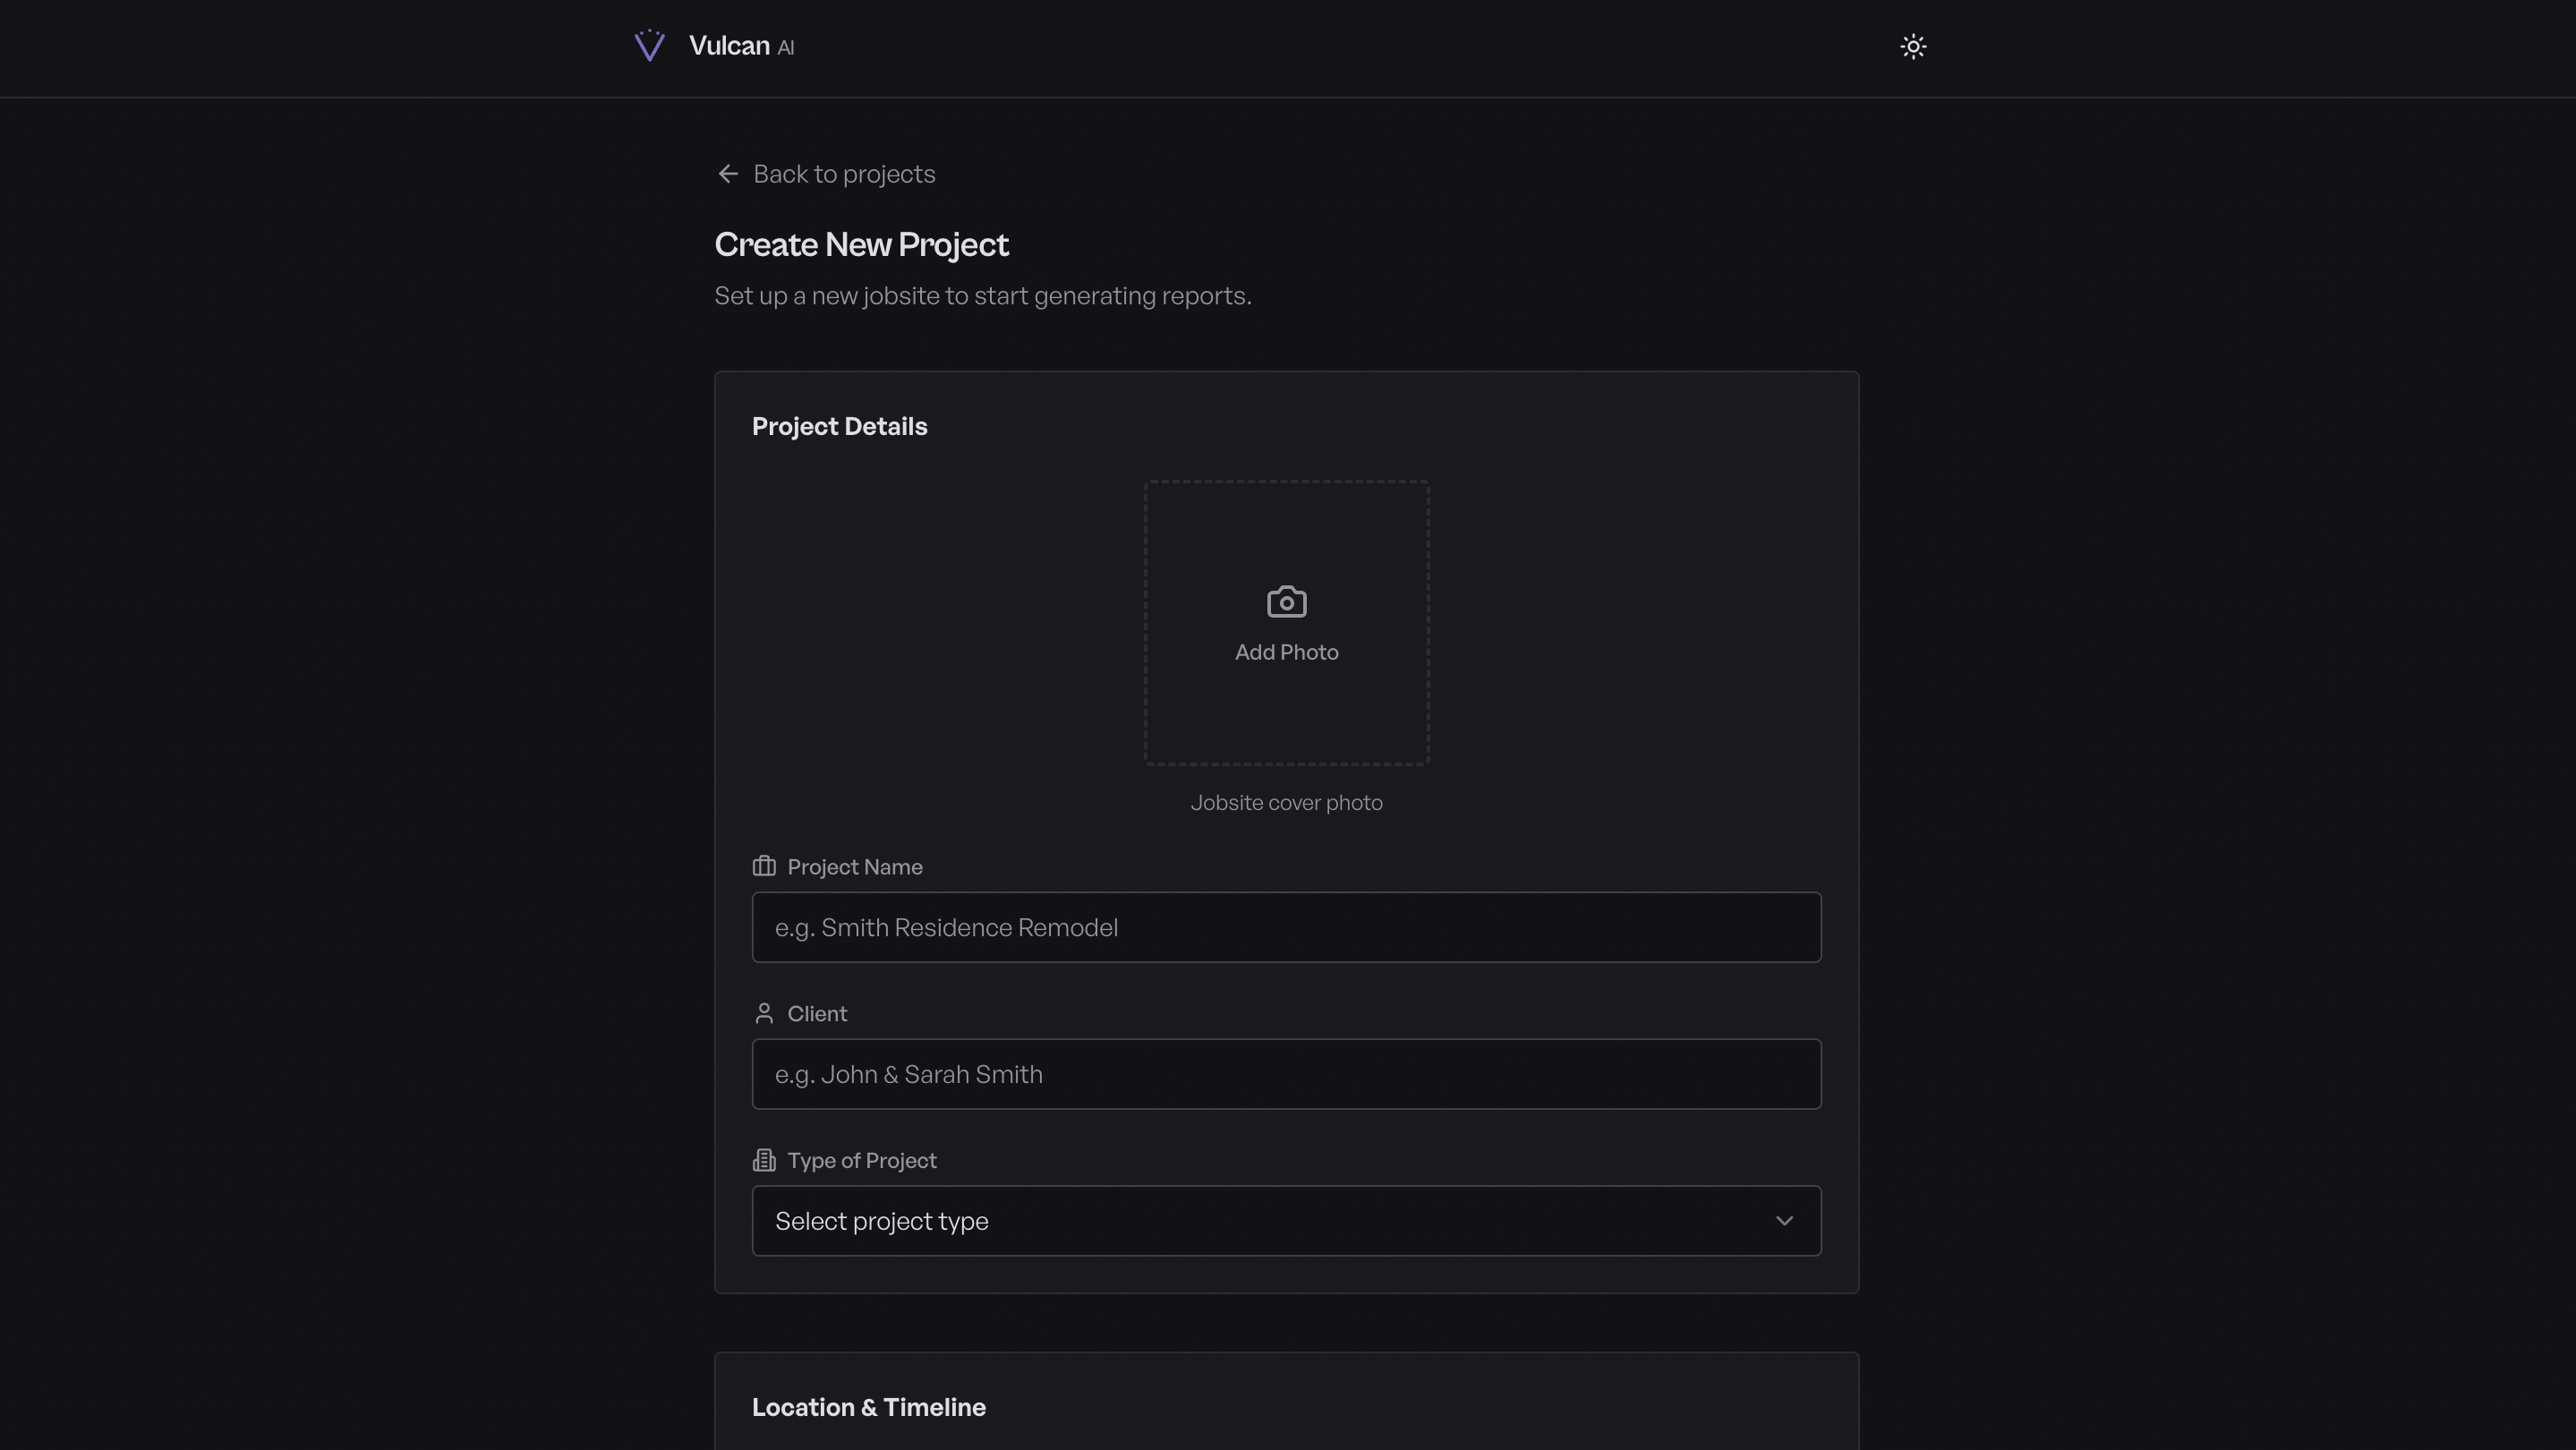
Task: Focus the Client input field
Action: coord(1286,1074)
